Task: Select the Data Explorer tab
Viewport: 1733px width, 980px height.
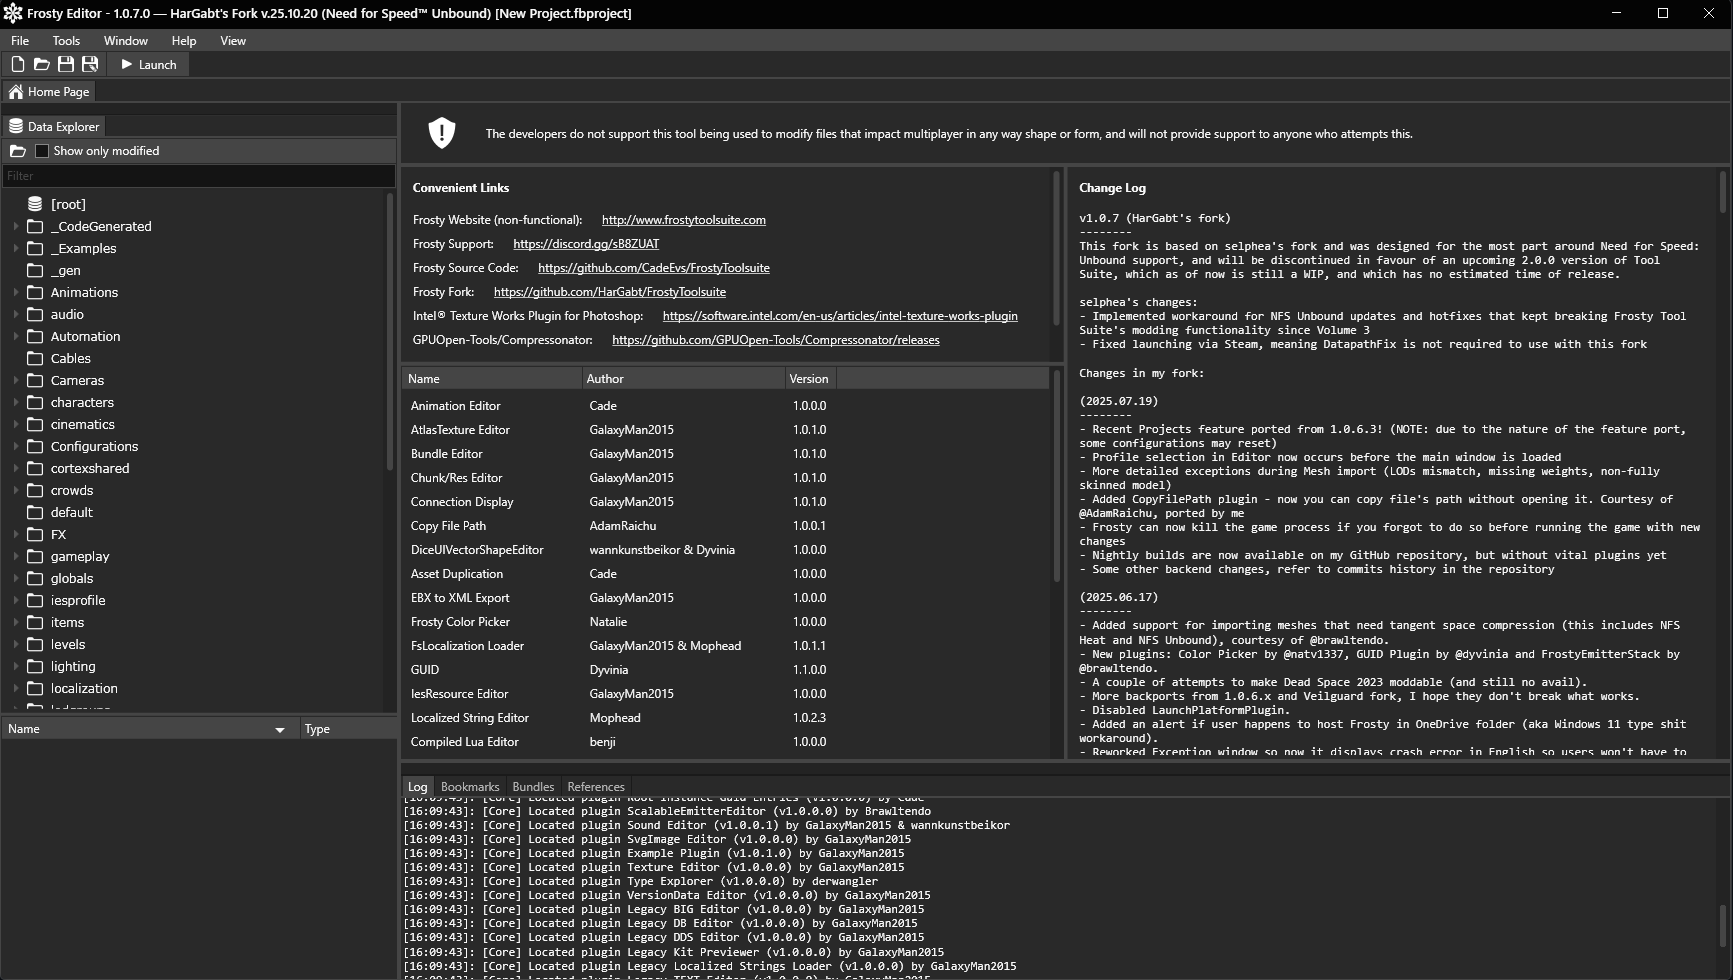Action: click(x=54, y=127)
